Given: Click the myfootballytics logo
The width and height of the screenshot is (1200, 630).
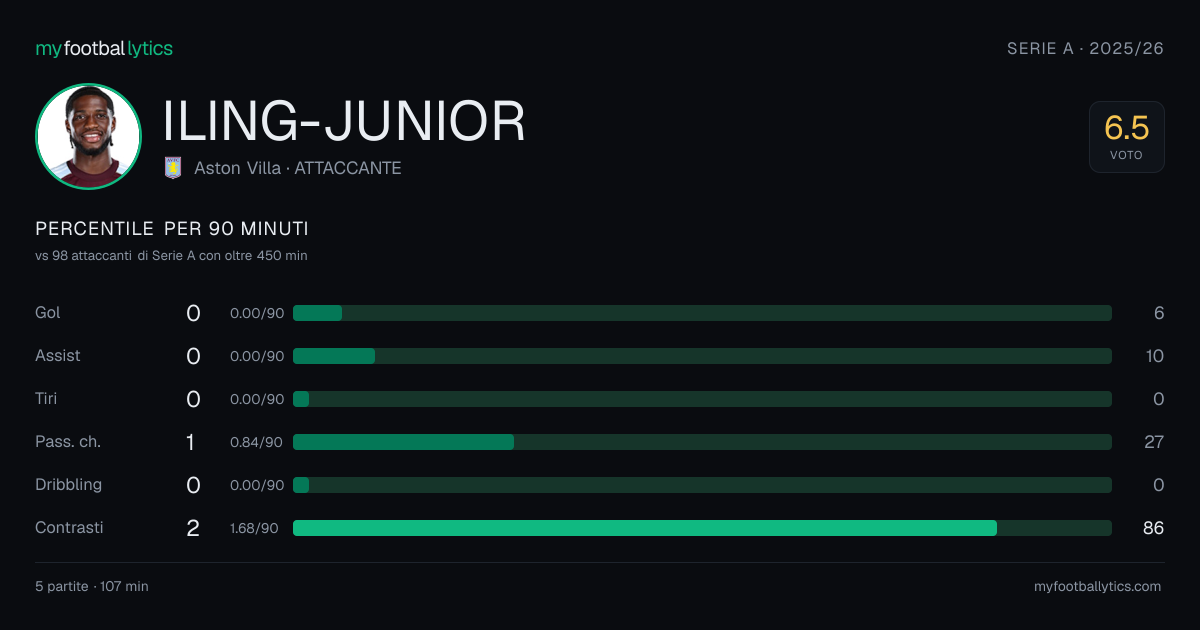Looking at the screenshot, I should 104,48.
